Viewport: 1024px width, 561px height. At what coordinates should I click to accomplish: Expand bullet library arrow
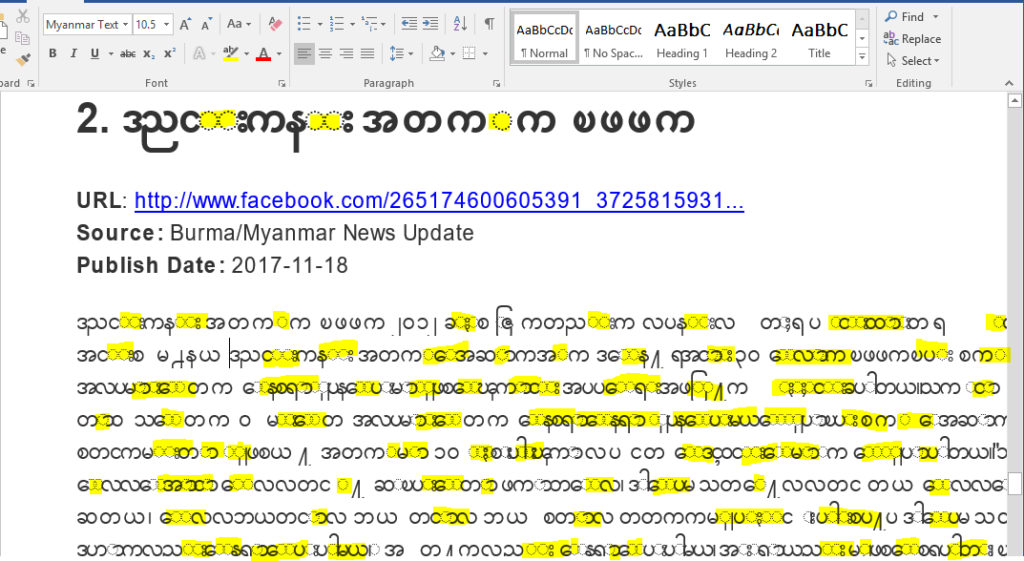click(319, 25)
